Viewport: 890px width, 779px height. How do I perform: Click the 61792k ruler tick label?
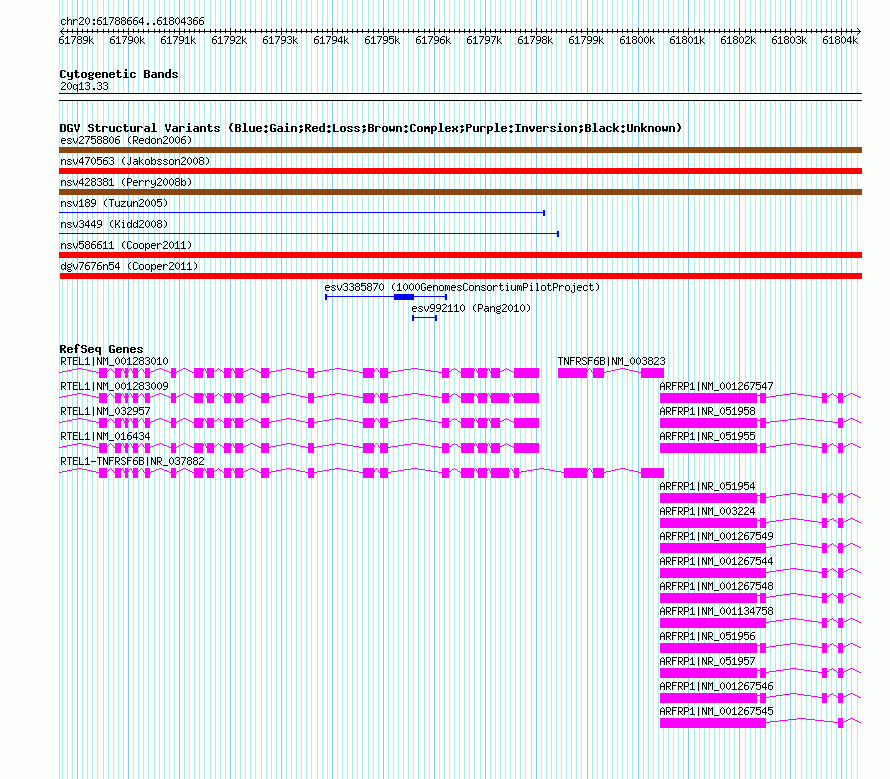coord(229,40)
